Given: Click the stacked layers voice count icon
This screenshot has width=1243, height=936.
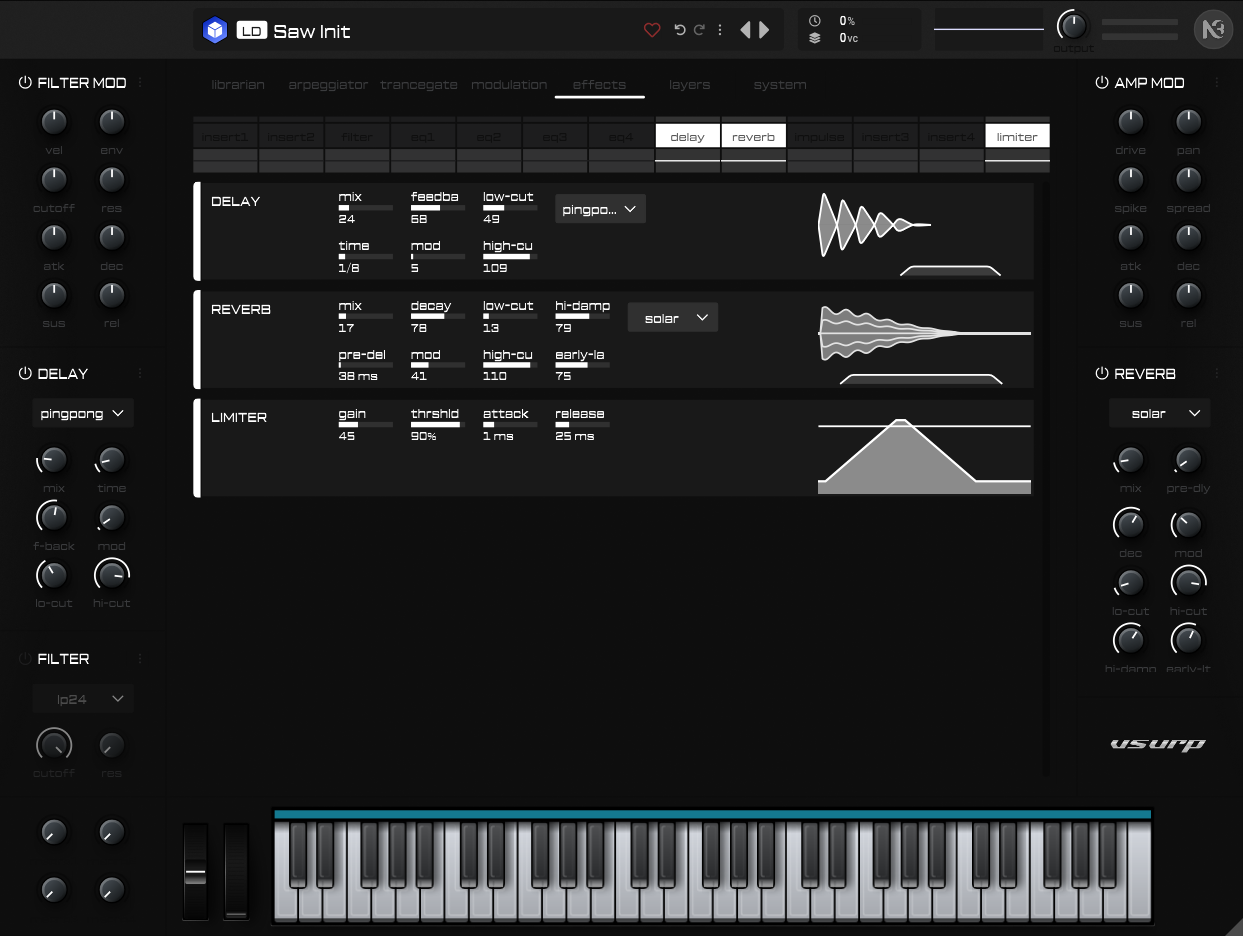Looking at the screenshot, I should tap(814, 38).
